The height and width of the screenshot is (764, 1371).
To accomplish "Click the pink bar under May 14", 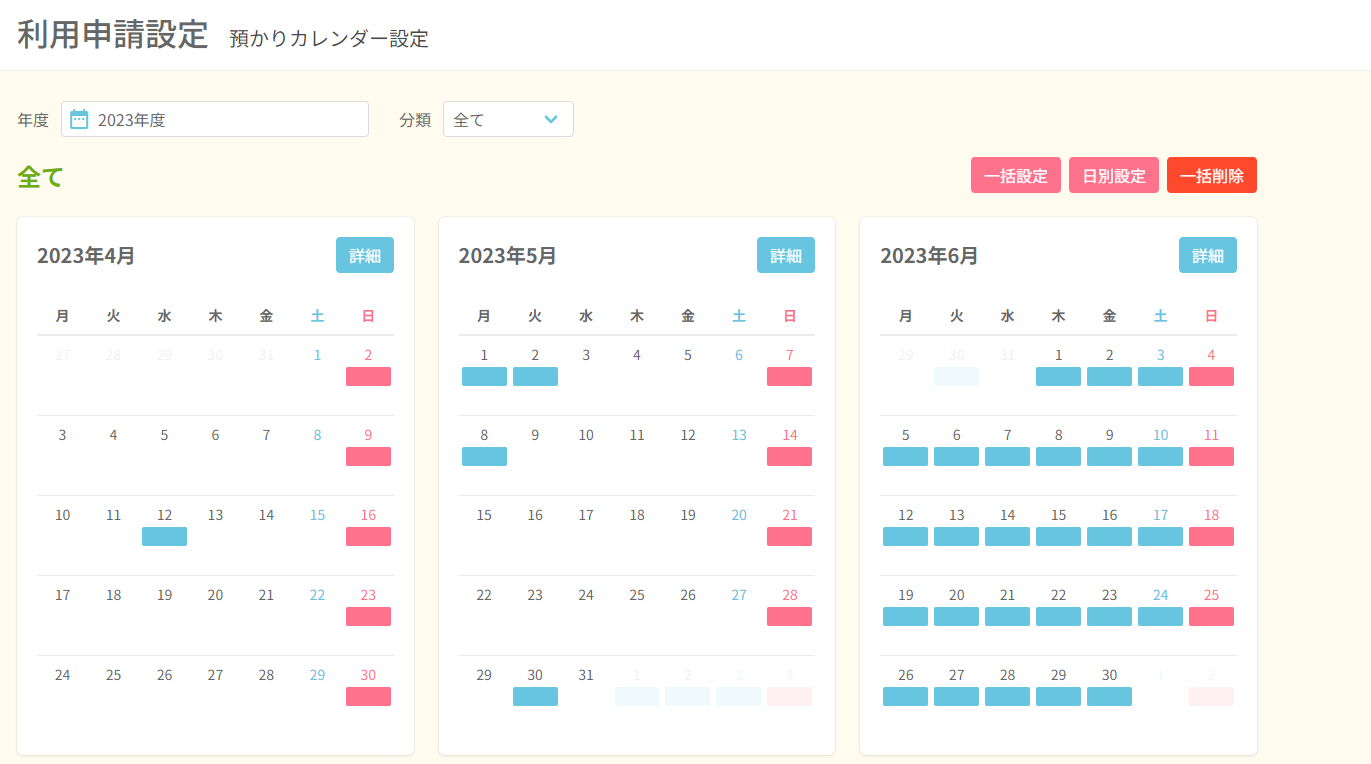I will click(x=789, y=456).
